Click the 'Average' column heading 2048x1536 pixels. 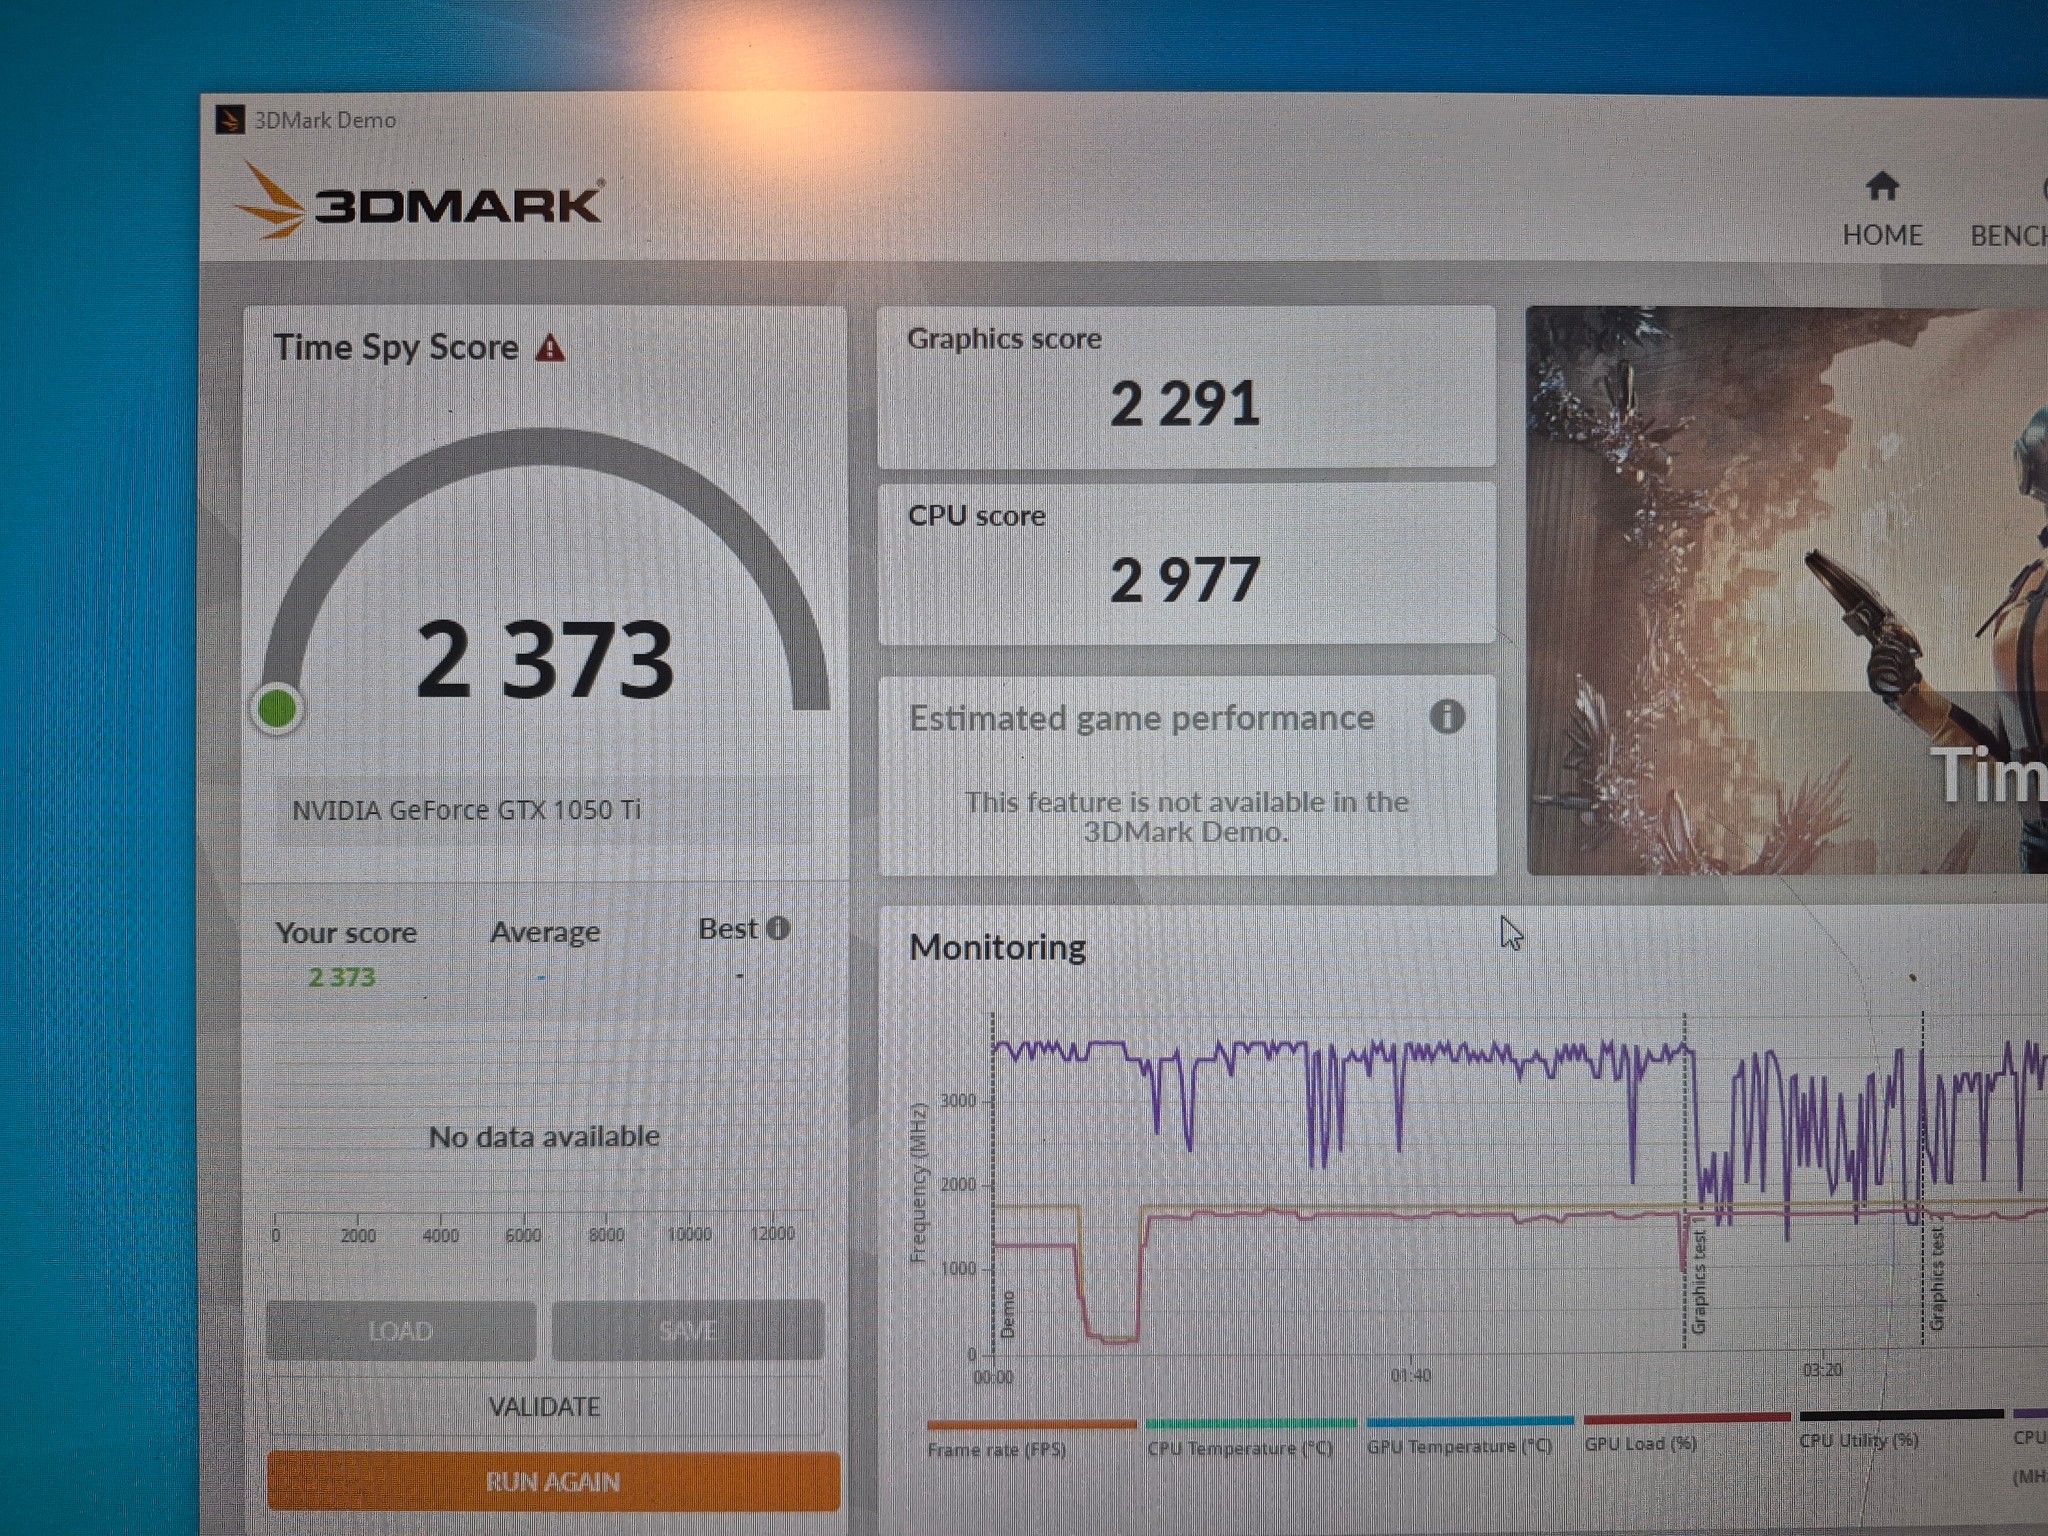click(x=545, y=932)
